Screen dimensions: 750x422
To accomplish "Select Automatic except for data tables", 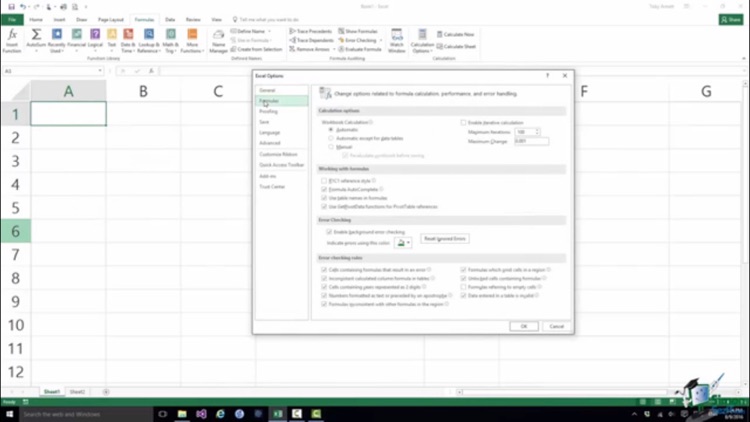I will [331, 138].
